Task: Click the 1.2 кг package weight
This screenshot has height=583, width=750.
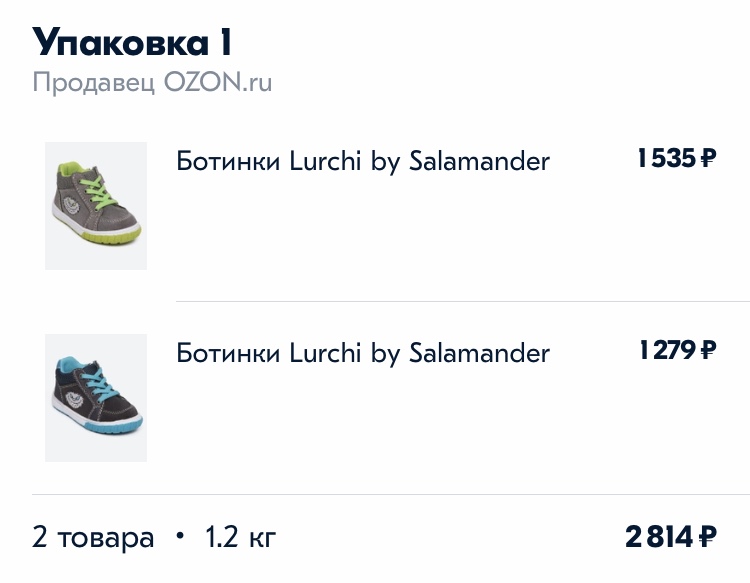Action: tap(240, 538)
